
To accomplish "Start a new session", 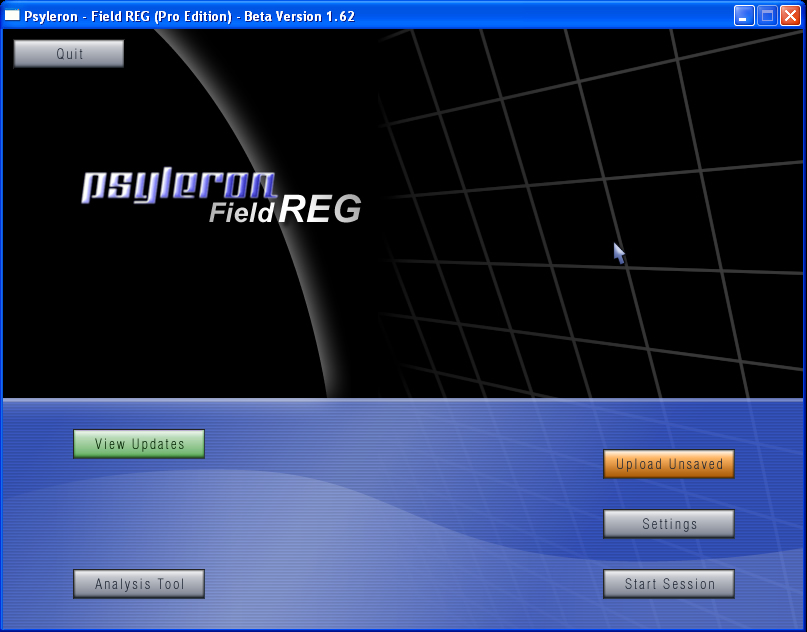I will pos(669,584).
